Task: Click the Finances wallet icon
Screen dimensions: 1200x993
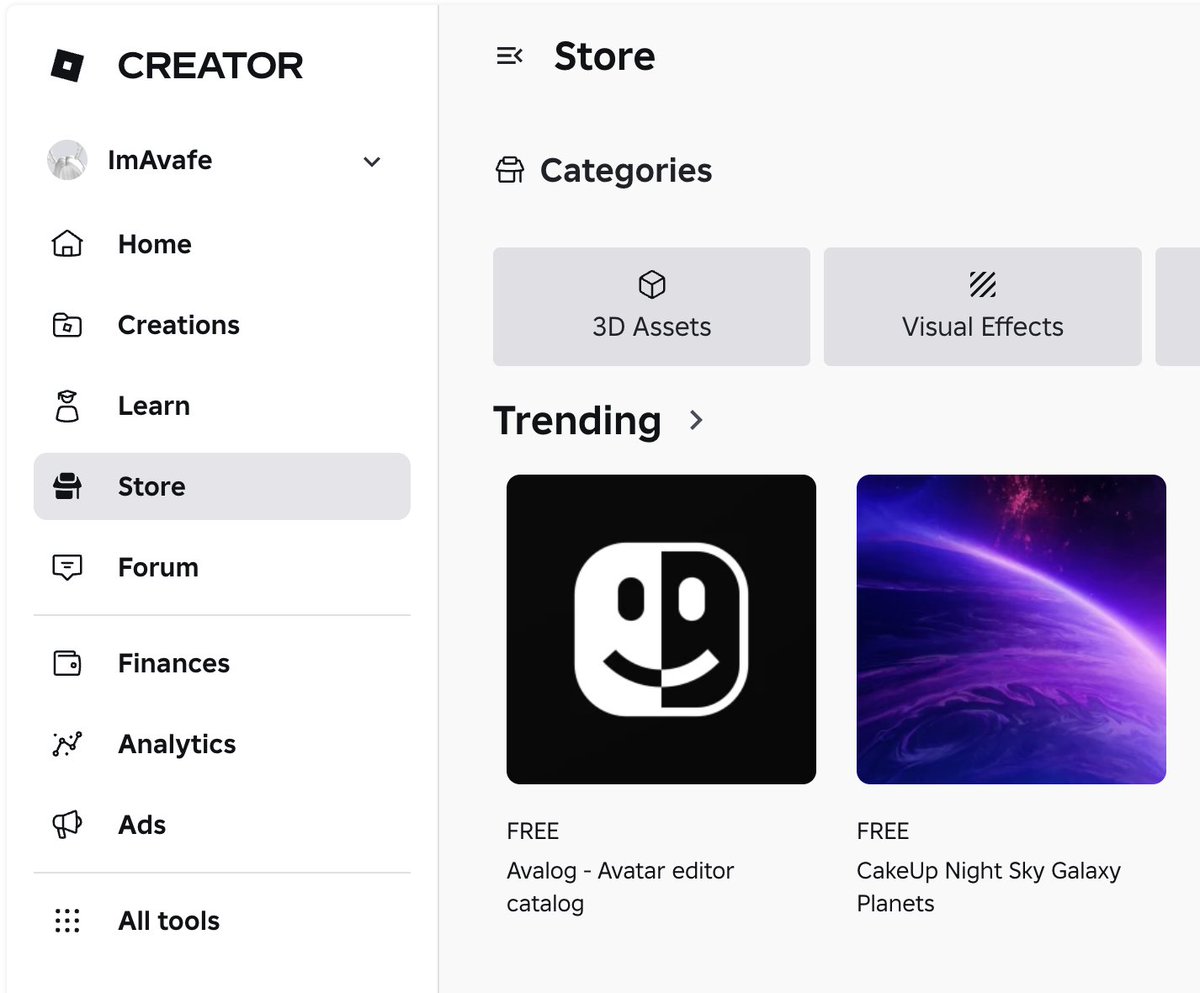Action: [67, 663]
